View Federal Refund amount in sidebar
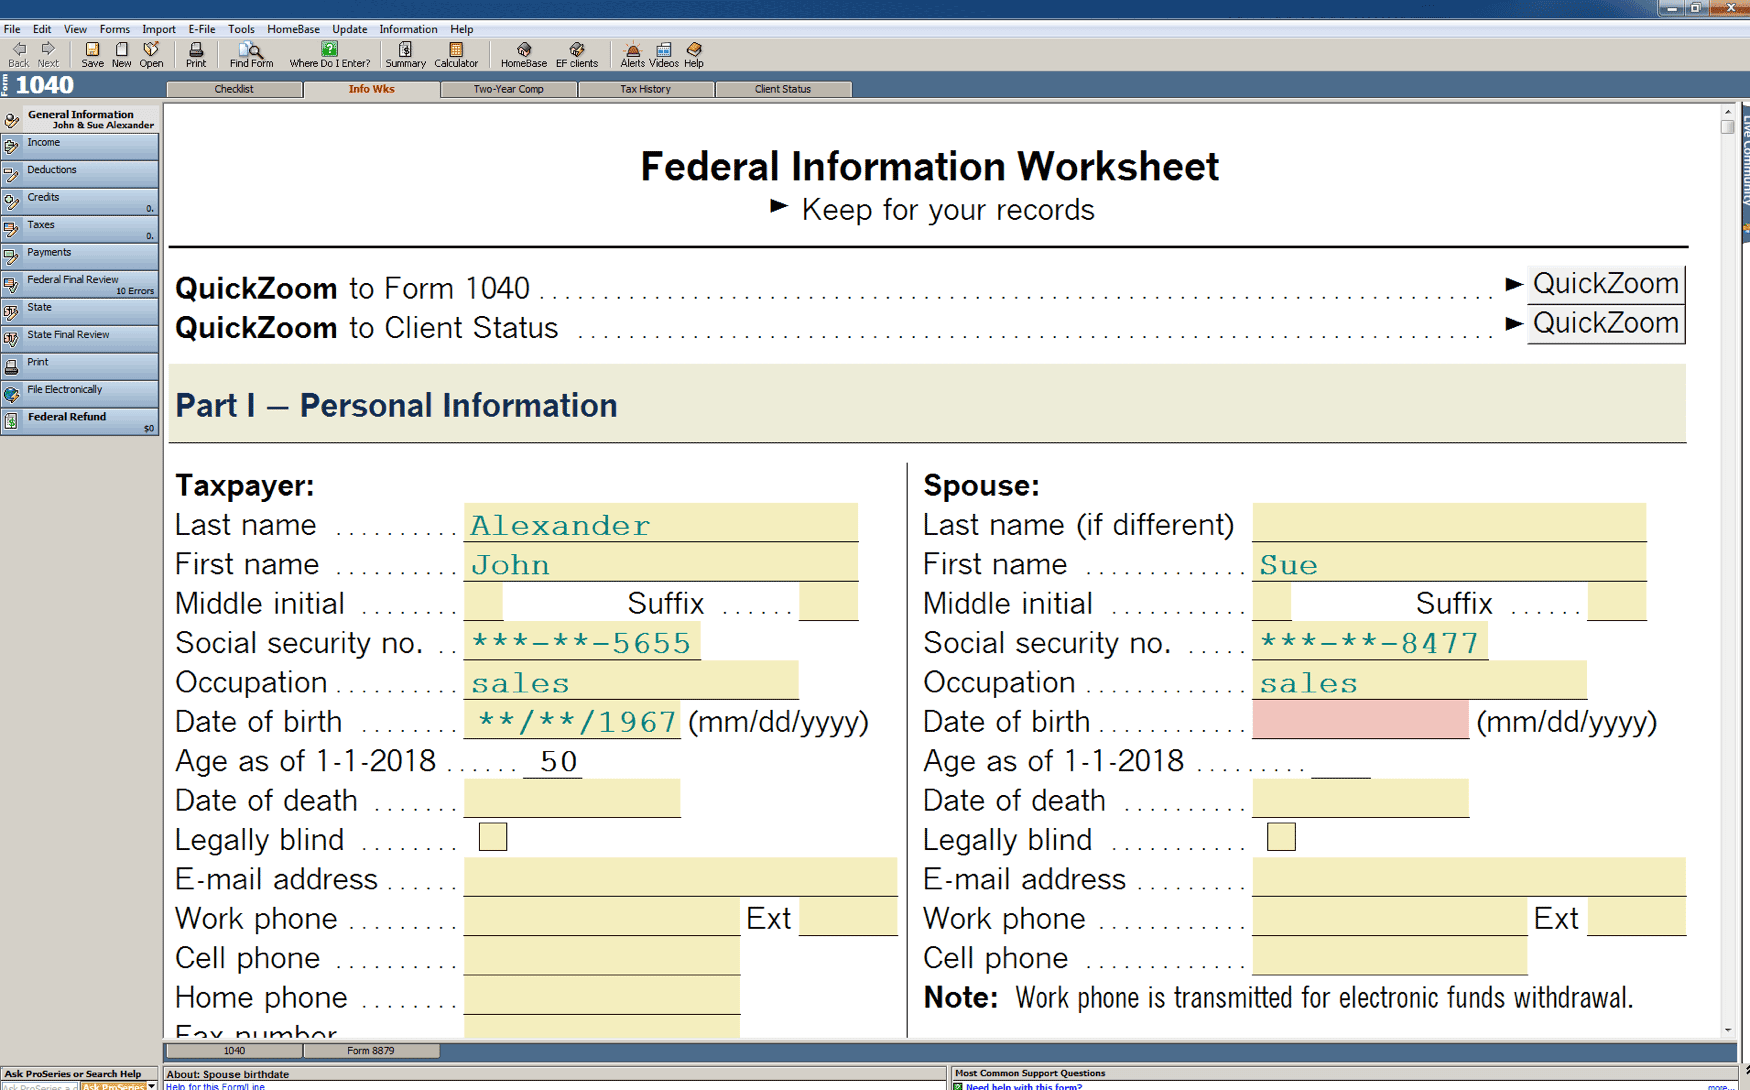This screenshot has height=1090, width=1750. 80,421
